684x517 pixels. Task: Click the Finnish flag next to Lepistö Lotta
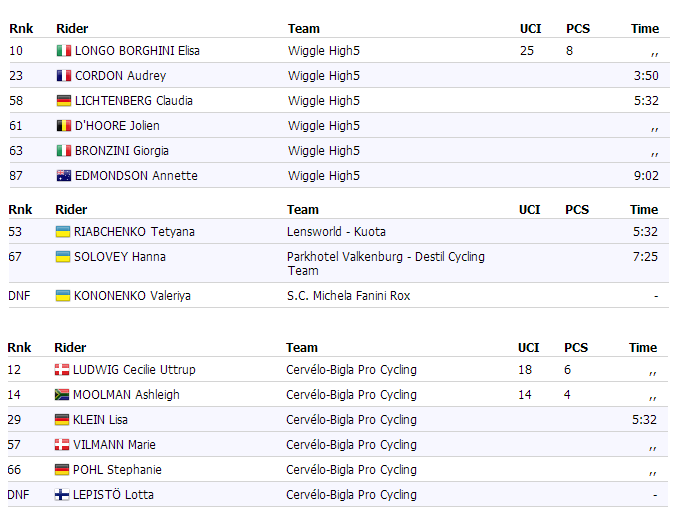click(x=63, y=495)
